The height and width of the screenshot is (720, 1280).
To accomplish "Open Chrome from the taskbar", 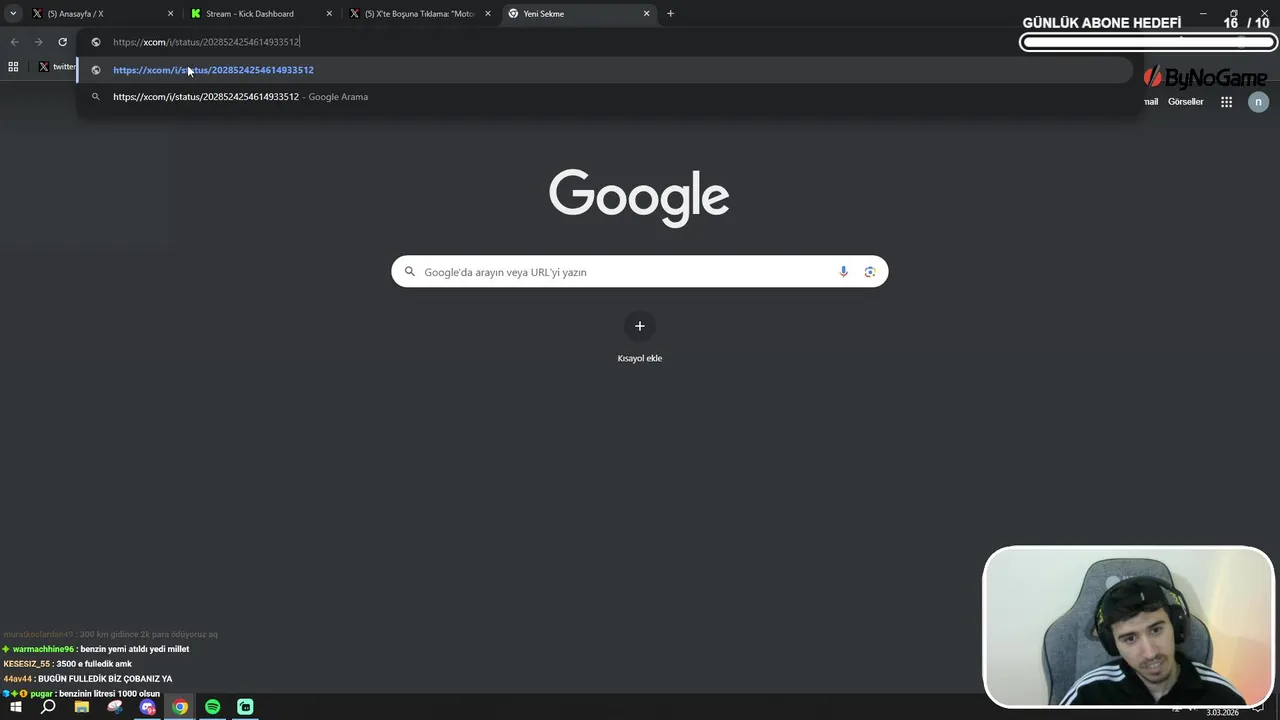I will 180,707.
